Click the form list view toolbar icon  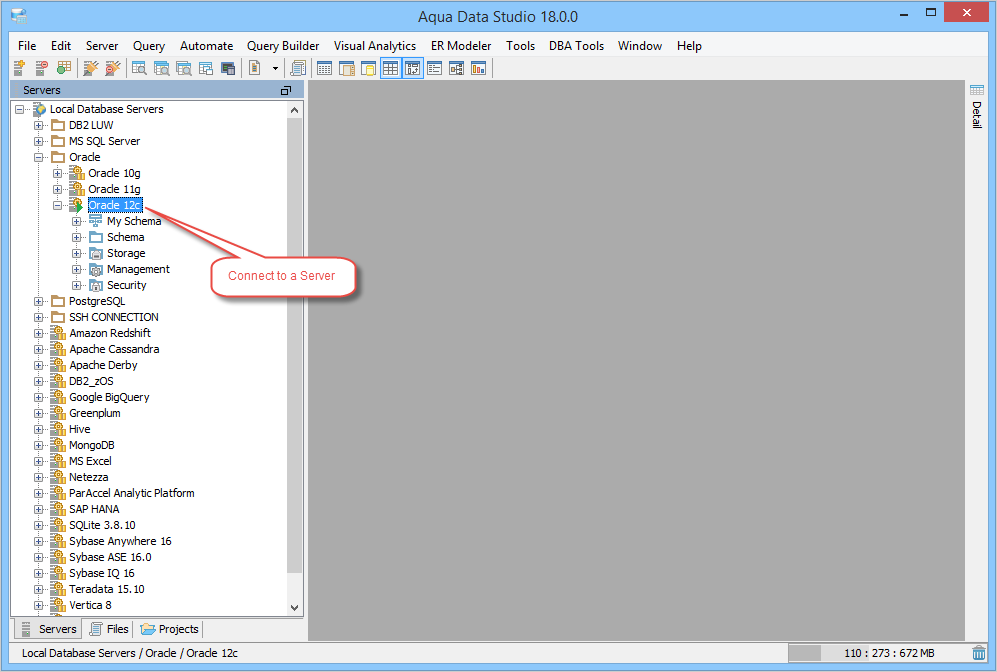click(434, 68)
